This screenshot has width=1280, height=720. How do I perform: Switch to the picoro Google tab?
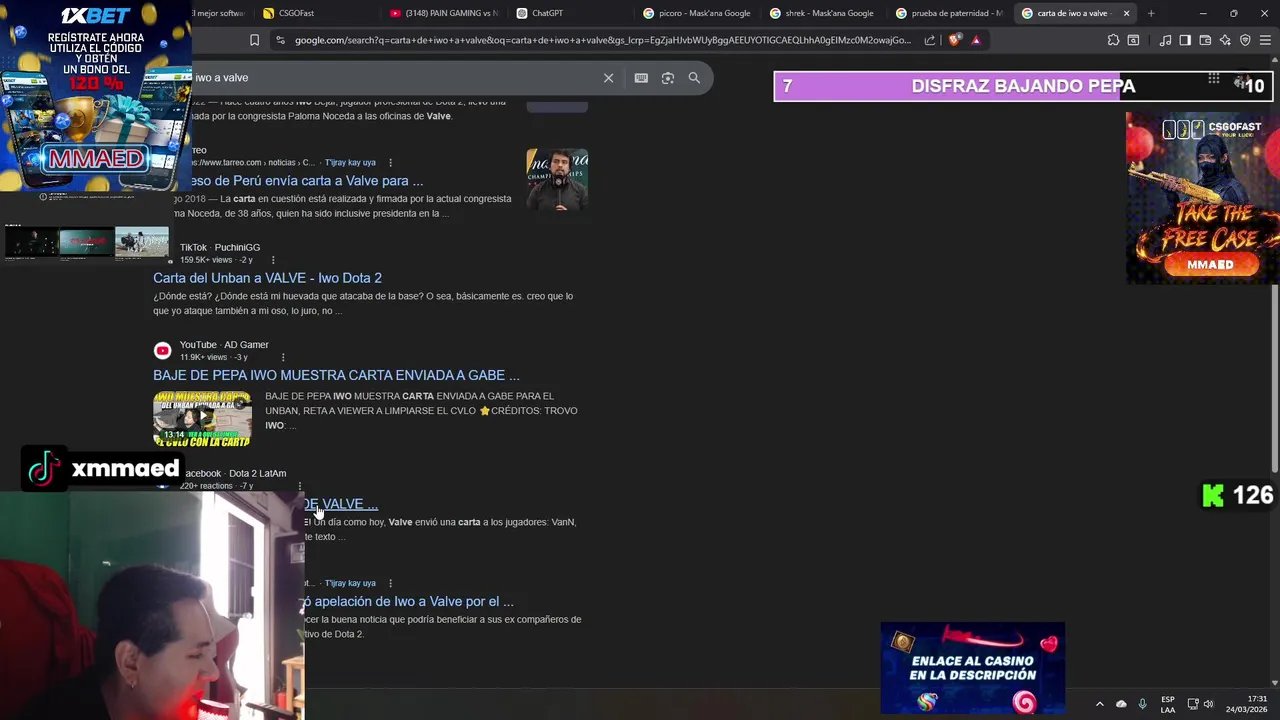[697, 13]
